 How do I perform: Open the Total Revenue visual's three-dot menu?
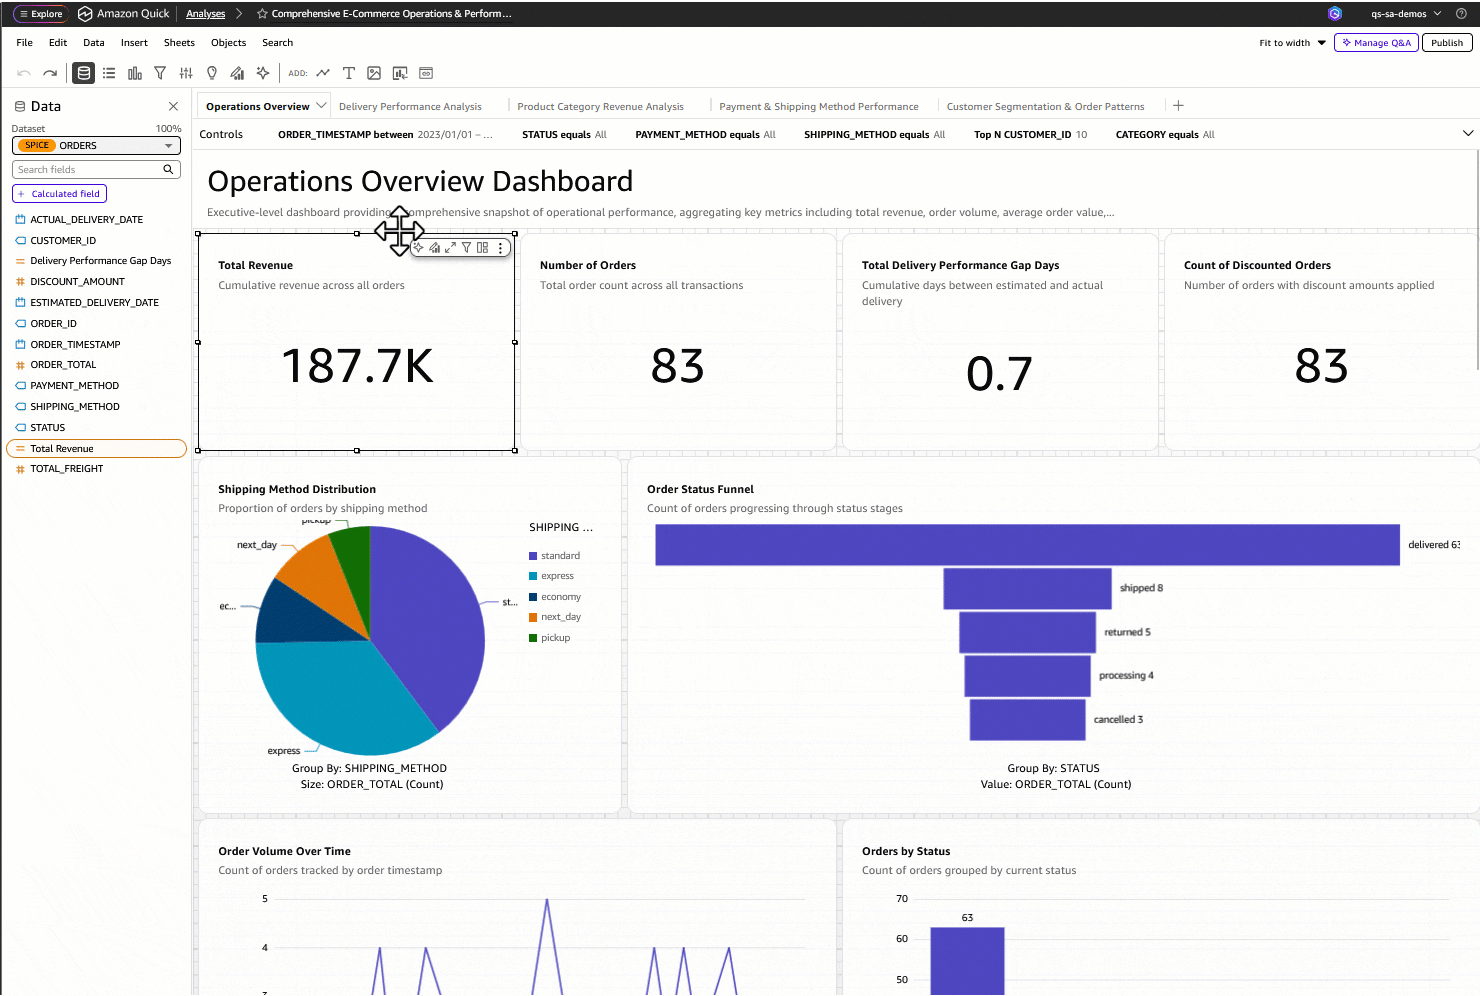500,247
